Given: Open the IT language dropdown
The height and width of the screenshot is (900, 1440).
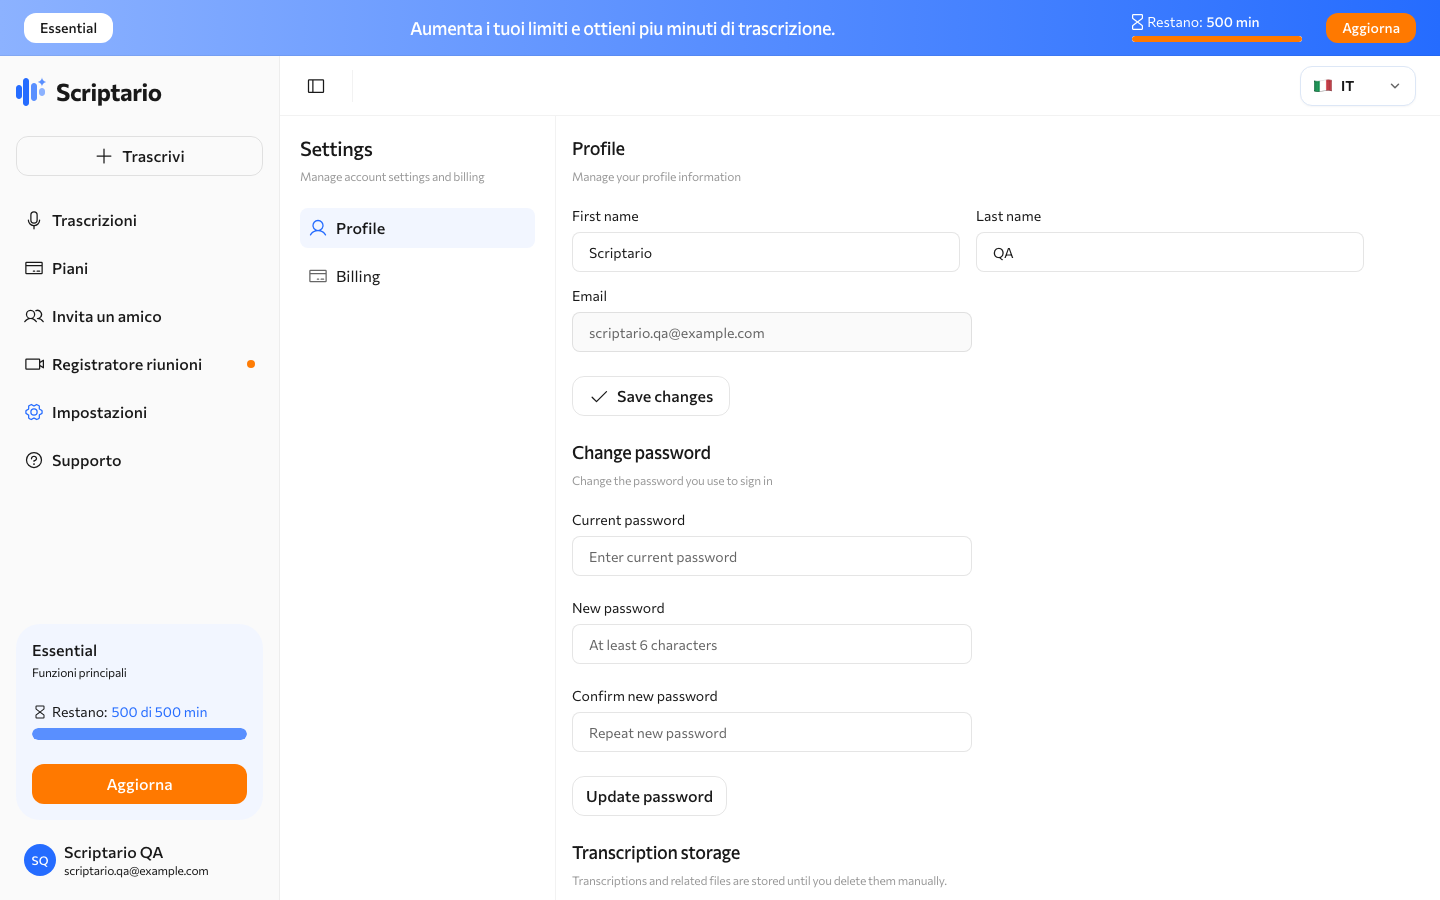Looking at the screenshot, I should (1358, 86).
